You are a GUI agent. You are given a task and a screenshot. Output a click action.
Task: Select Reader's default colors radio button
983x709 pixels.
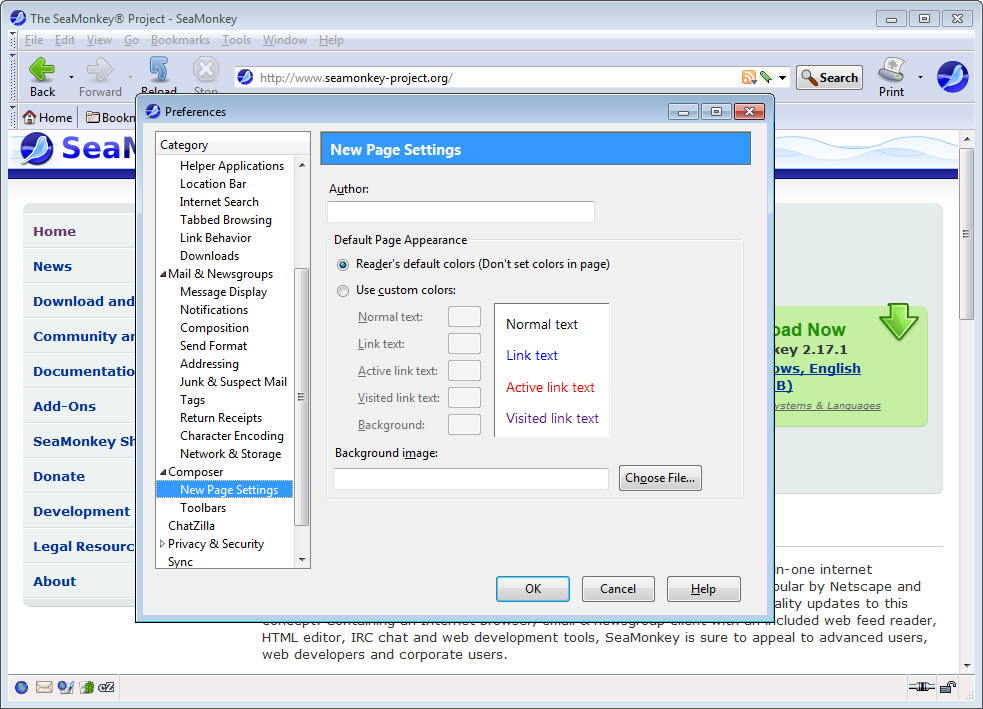pyautogui.click(x=343, y=265)
